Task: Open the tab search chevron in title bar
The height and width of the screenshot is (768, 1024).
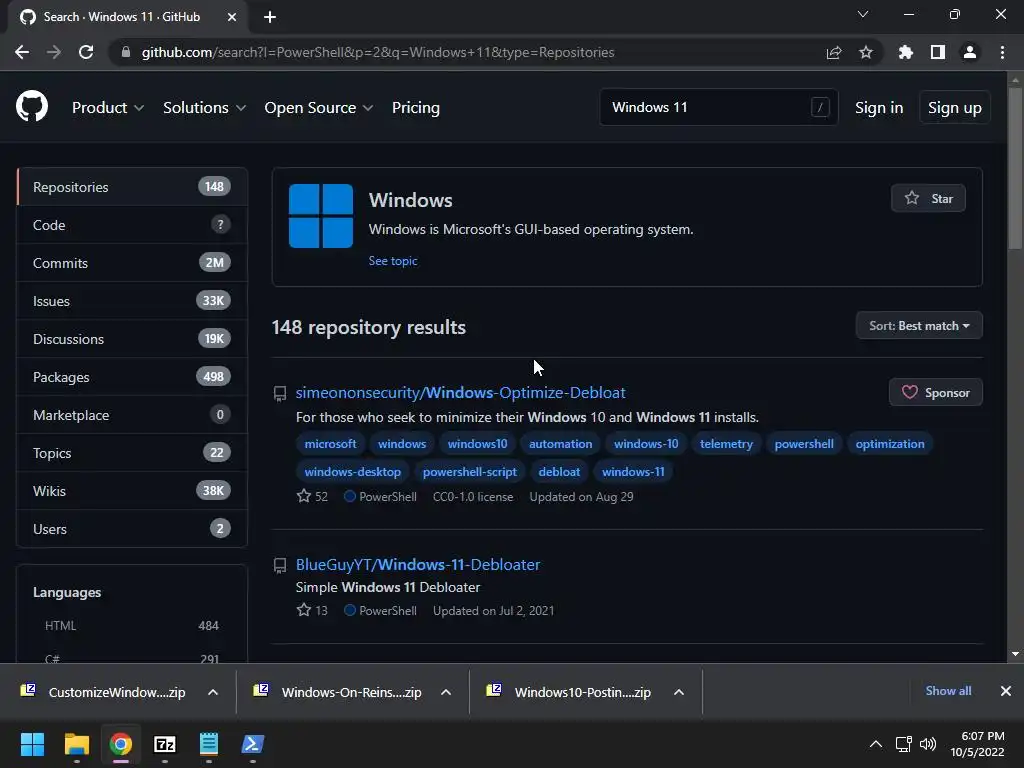Action: point(863,14)
